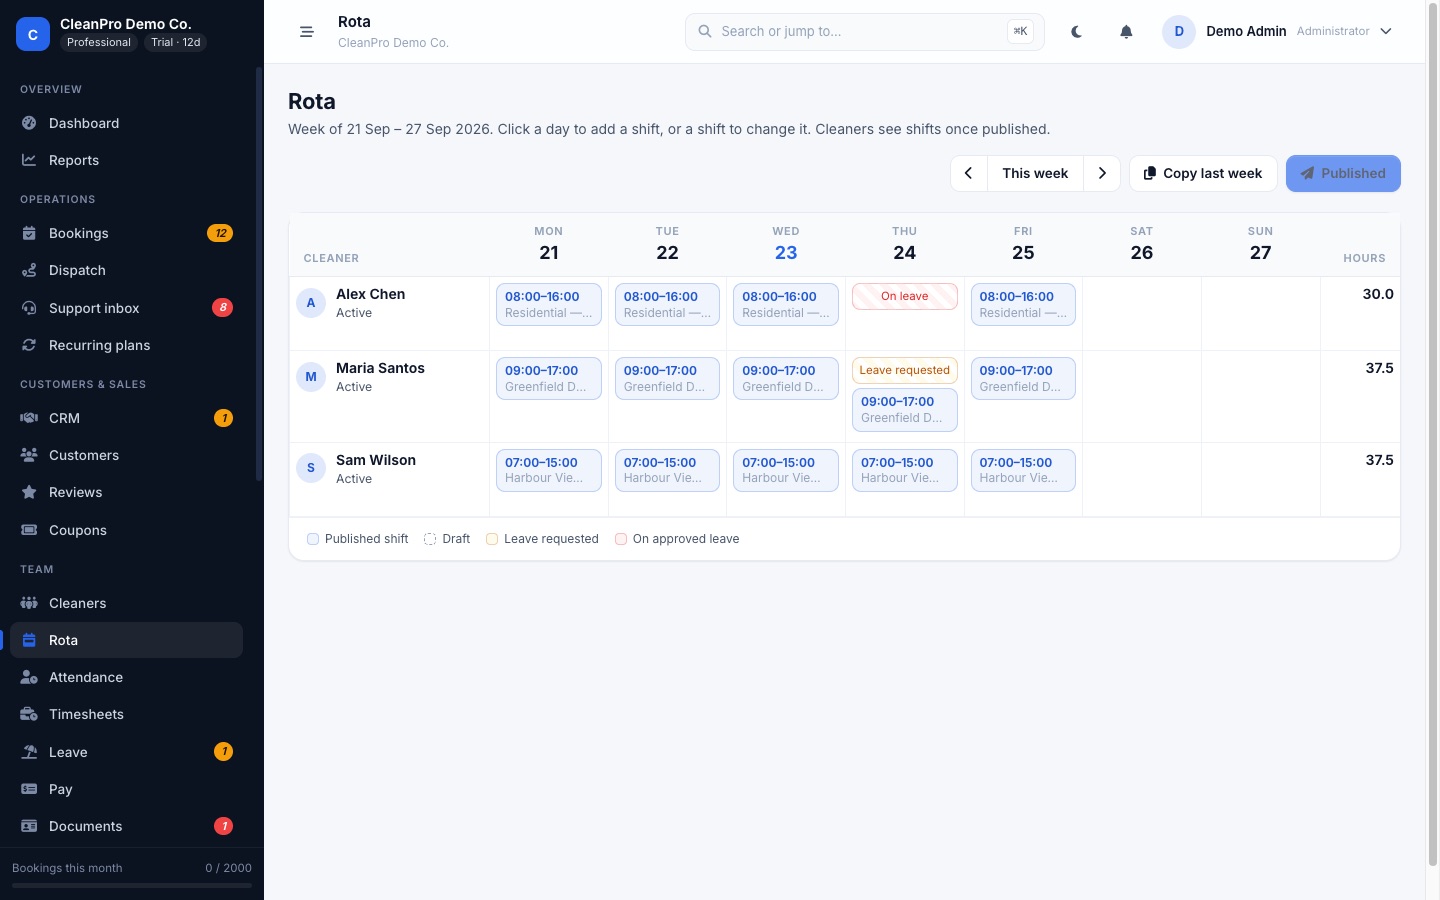Focus the Search or jump to field

point(865,32)
